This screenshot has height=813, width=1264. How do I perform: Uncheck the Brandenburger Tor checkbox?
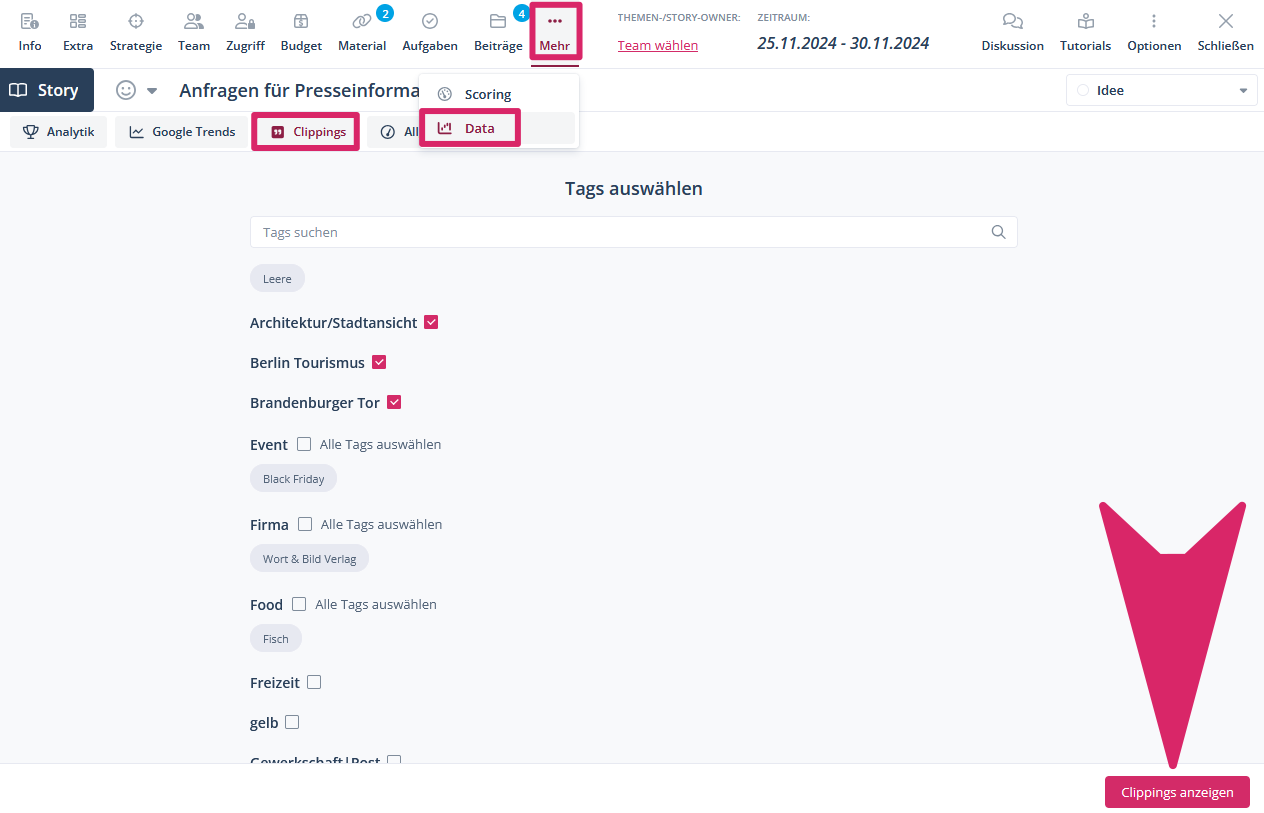(394, 403)
